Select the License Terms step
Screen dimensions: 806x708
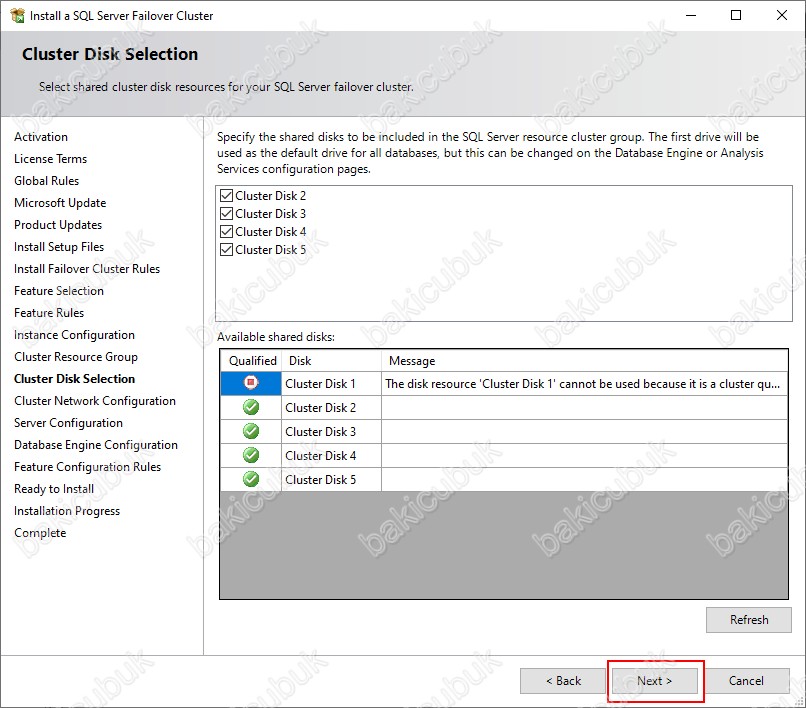[50, 159]
